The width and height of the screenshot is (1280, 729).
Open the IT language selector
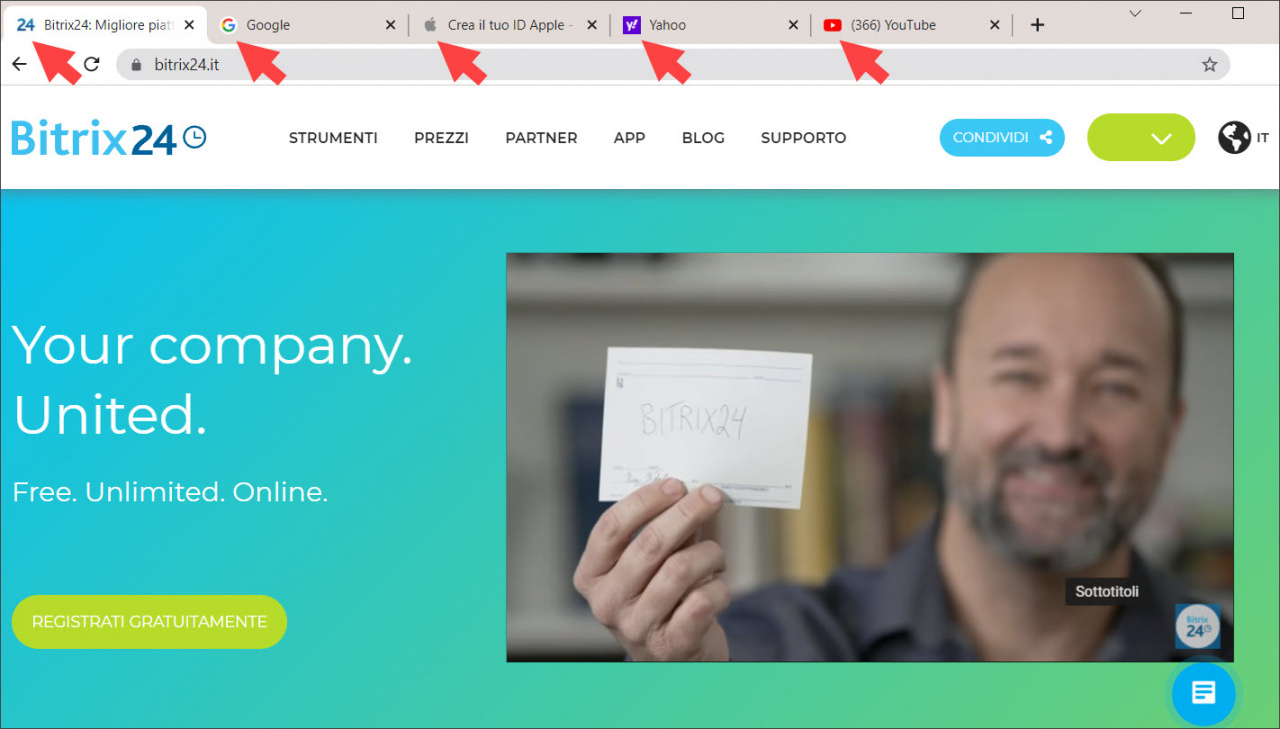pyautogui.click(x=1262, y=138)
